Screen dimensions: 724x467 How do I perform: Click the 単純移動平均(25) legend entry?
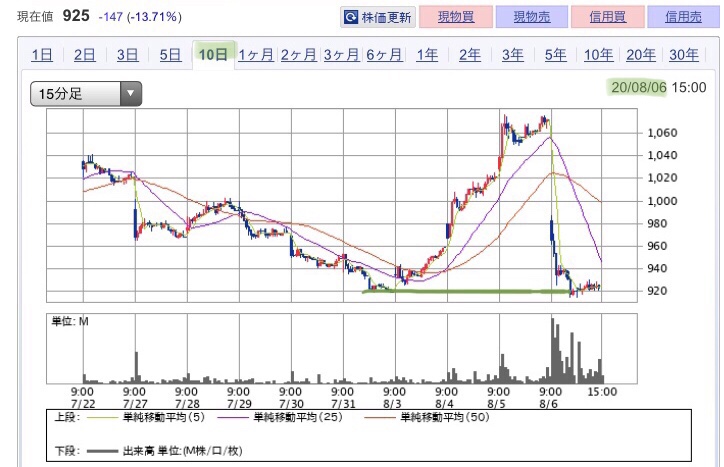(x=280, y=418)
